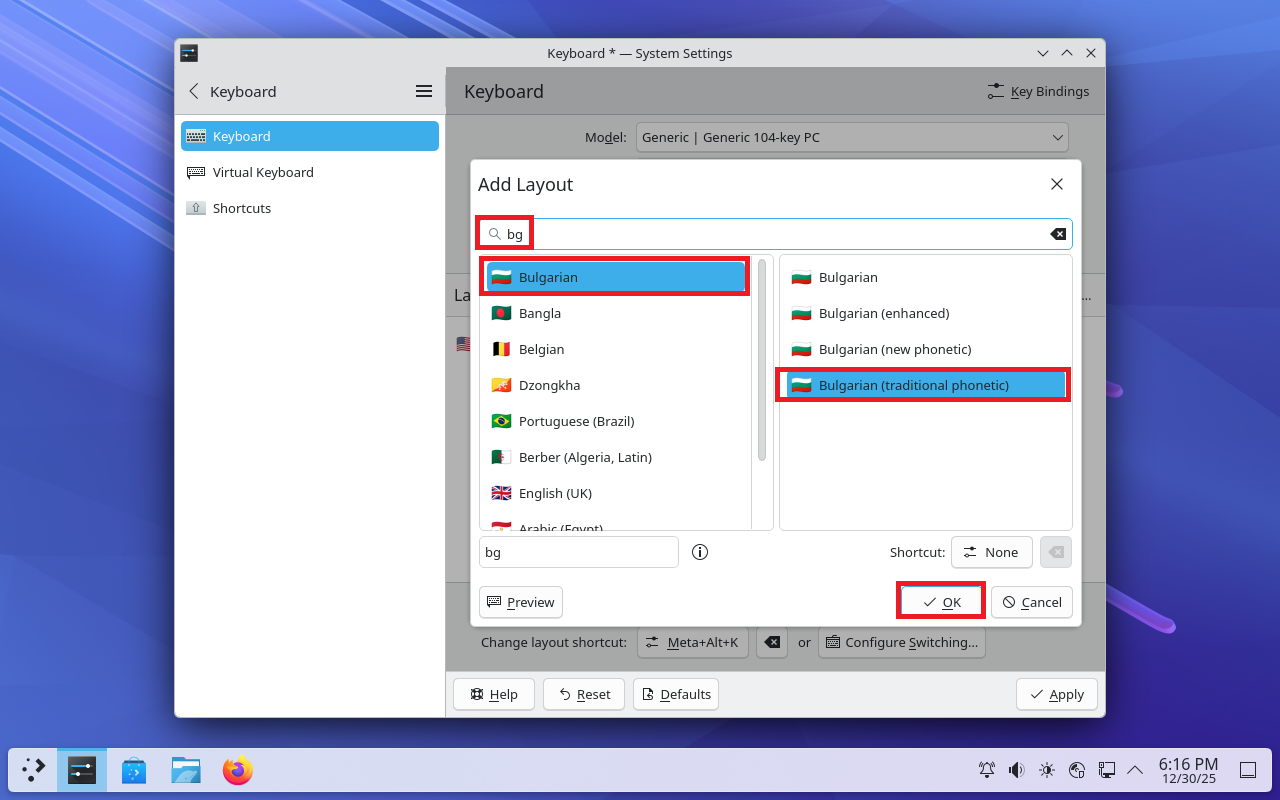Confirm the layout with OK
Viewport: 1280px width, 800px height.
(941, 602)
